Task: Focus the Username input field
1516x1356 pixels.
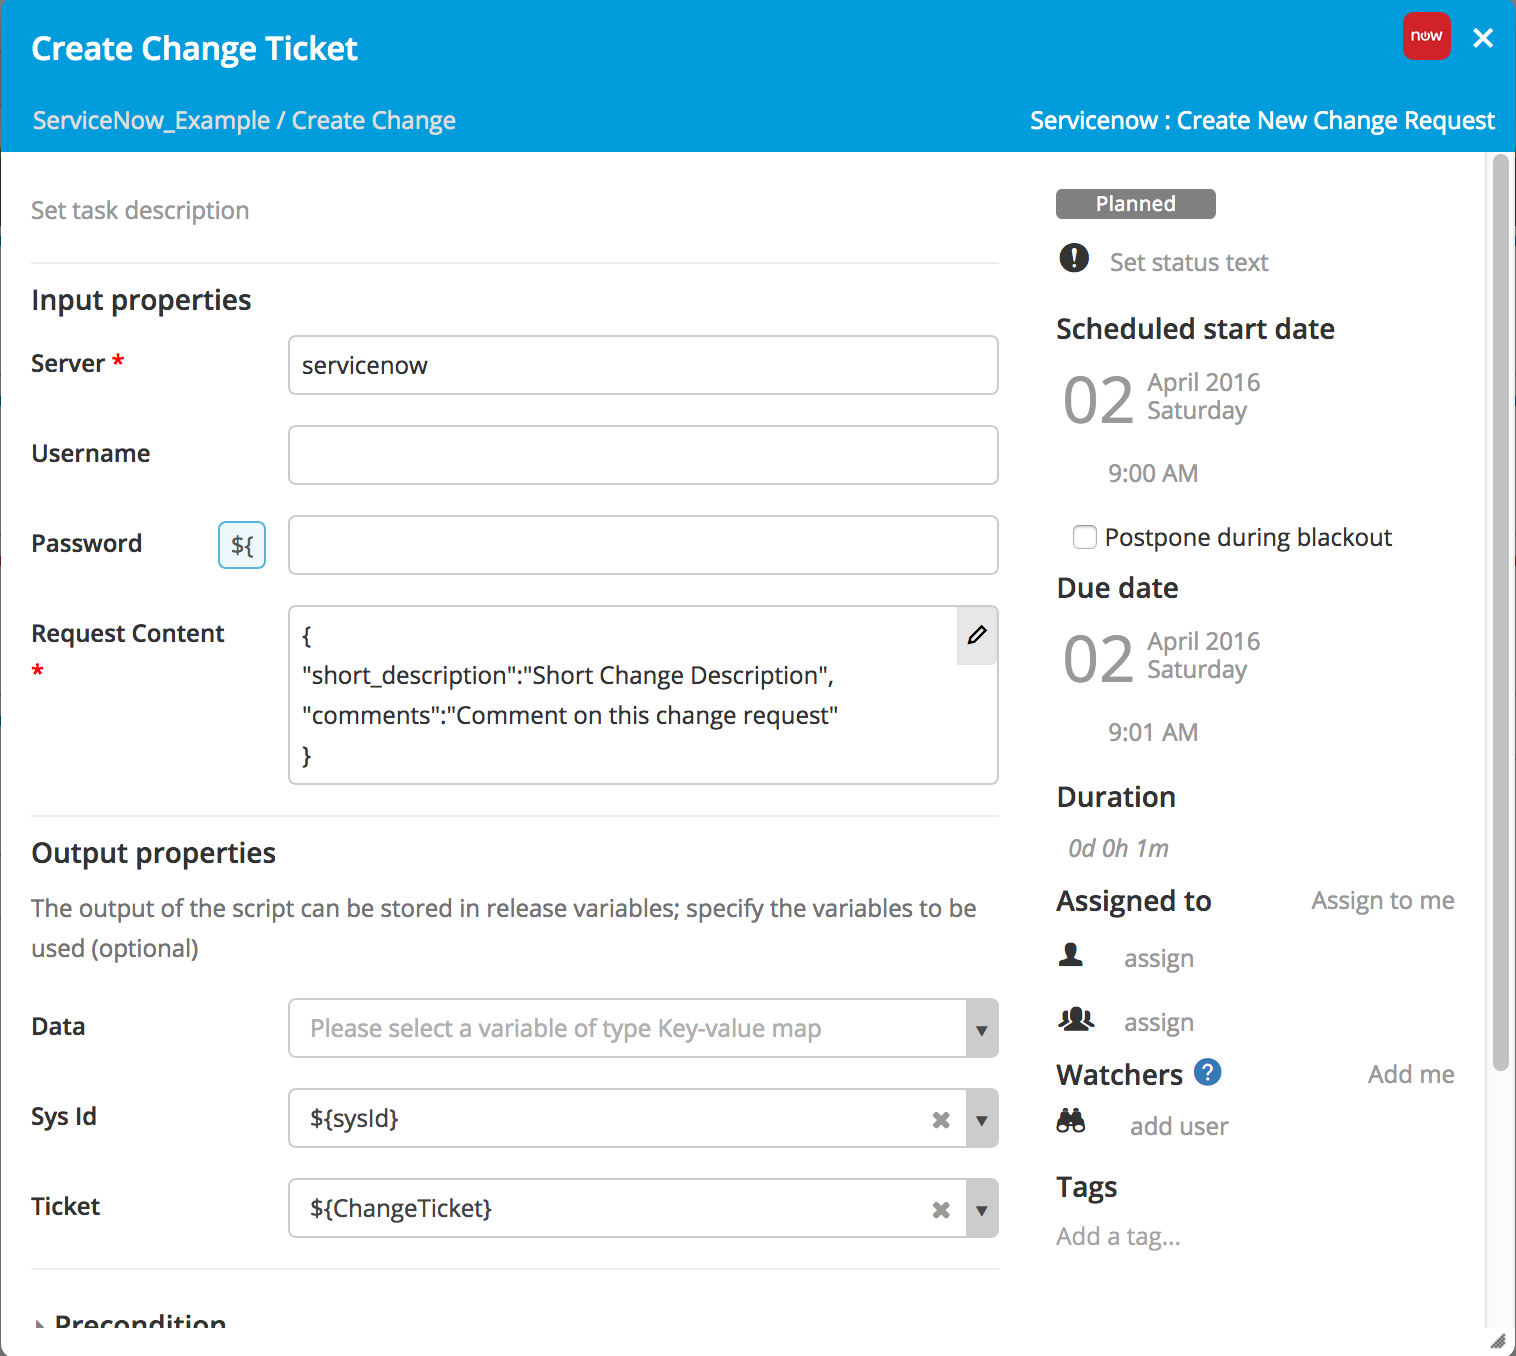Action: (x=643, y=455)
